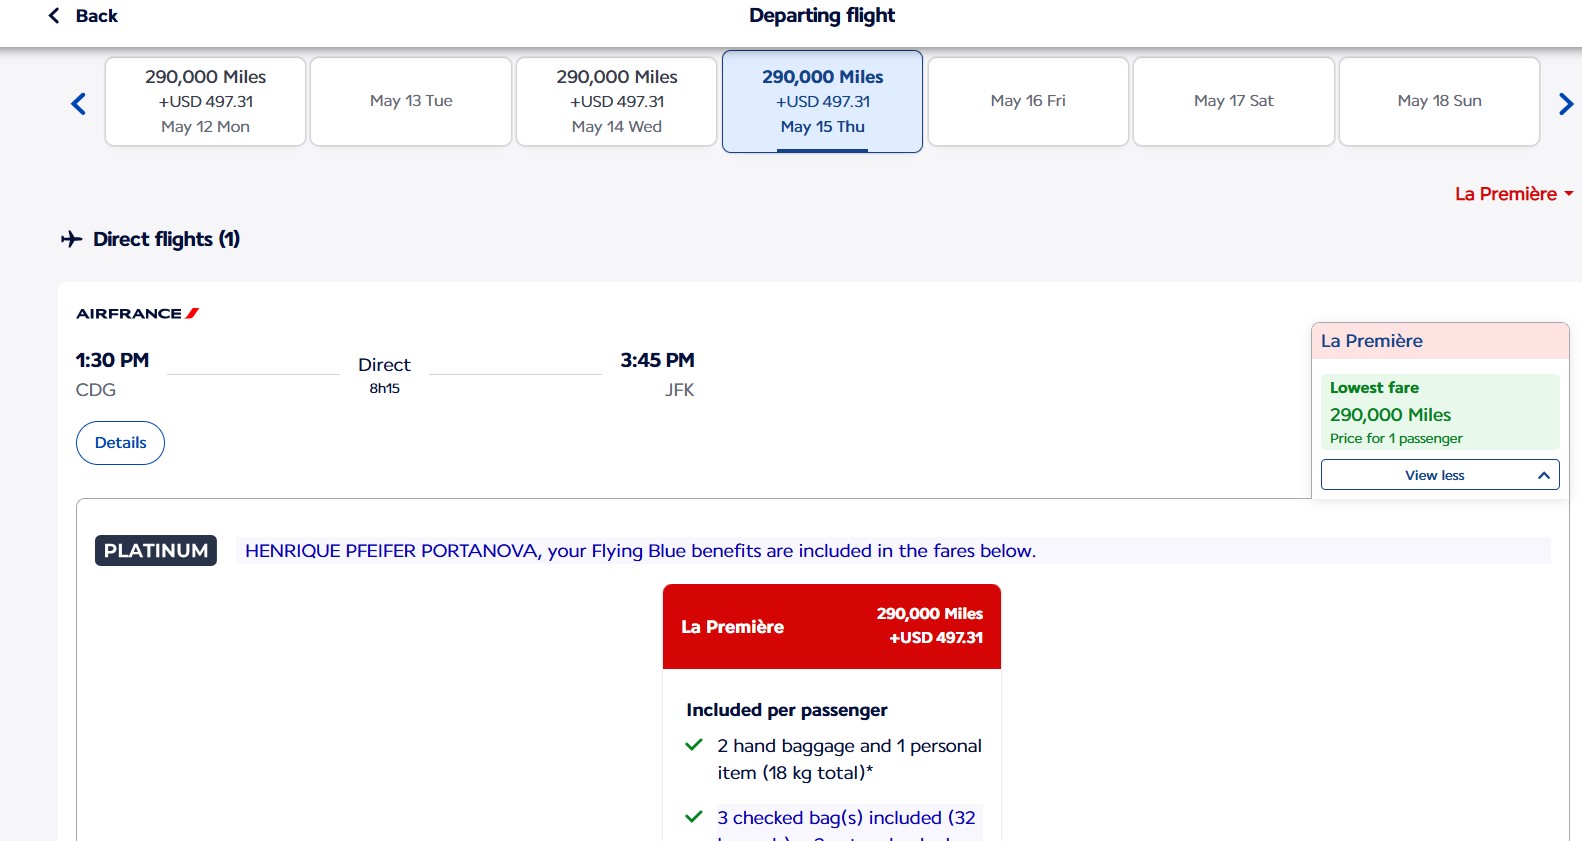The width and height of the screenshot is (1582, 841).
Task: Click the airplane icon beside Direct flights
Action: tap(71, 239)
